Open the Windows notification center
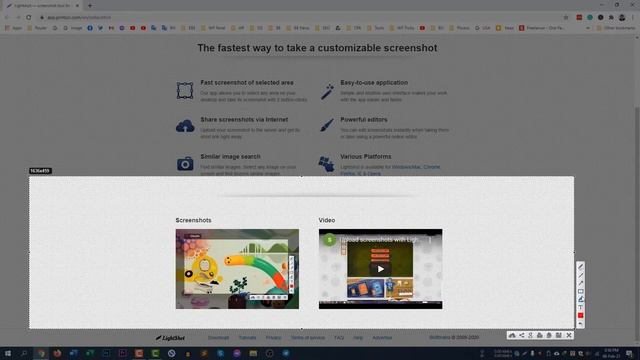The height and width of the screenshot is (360, 640). pyautogui.click(x=629, y=353)
